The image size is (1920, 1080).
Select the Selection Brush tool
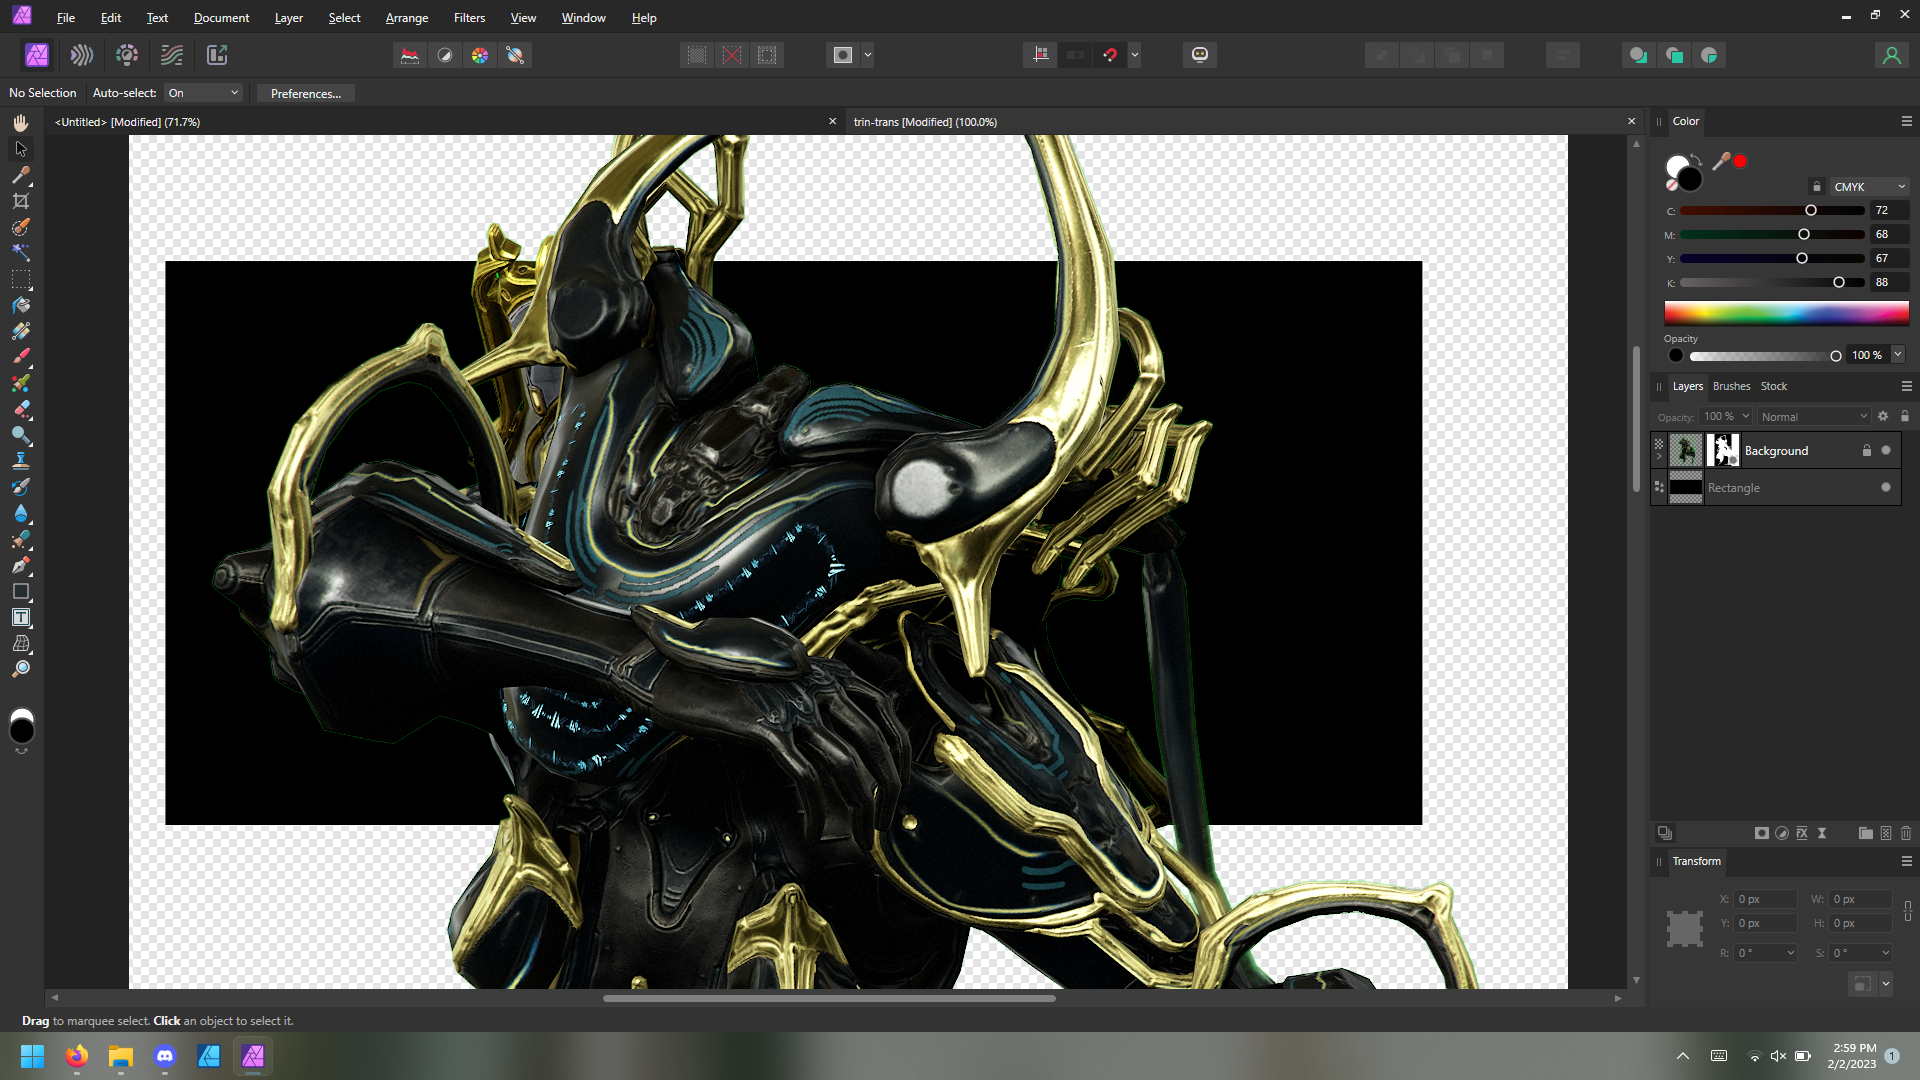21,227
